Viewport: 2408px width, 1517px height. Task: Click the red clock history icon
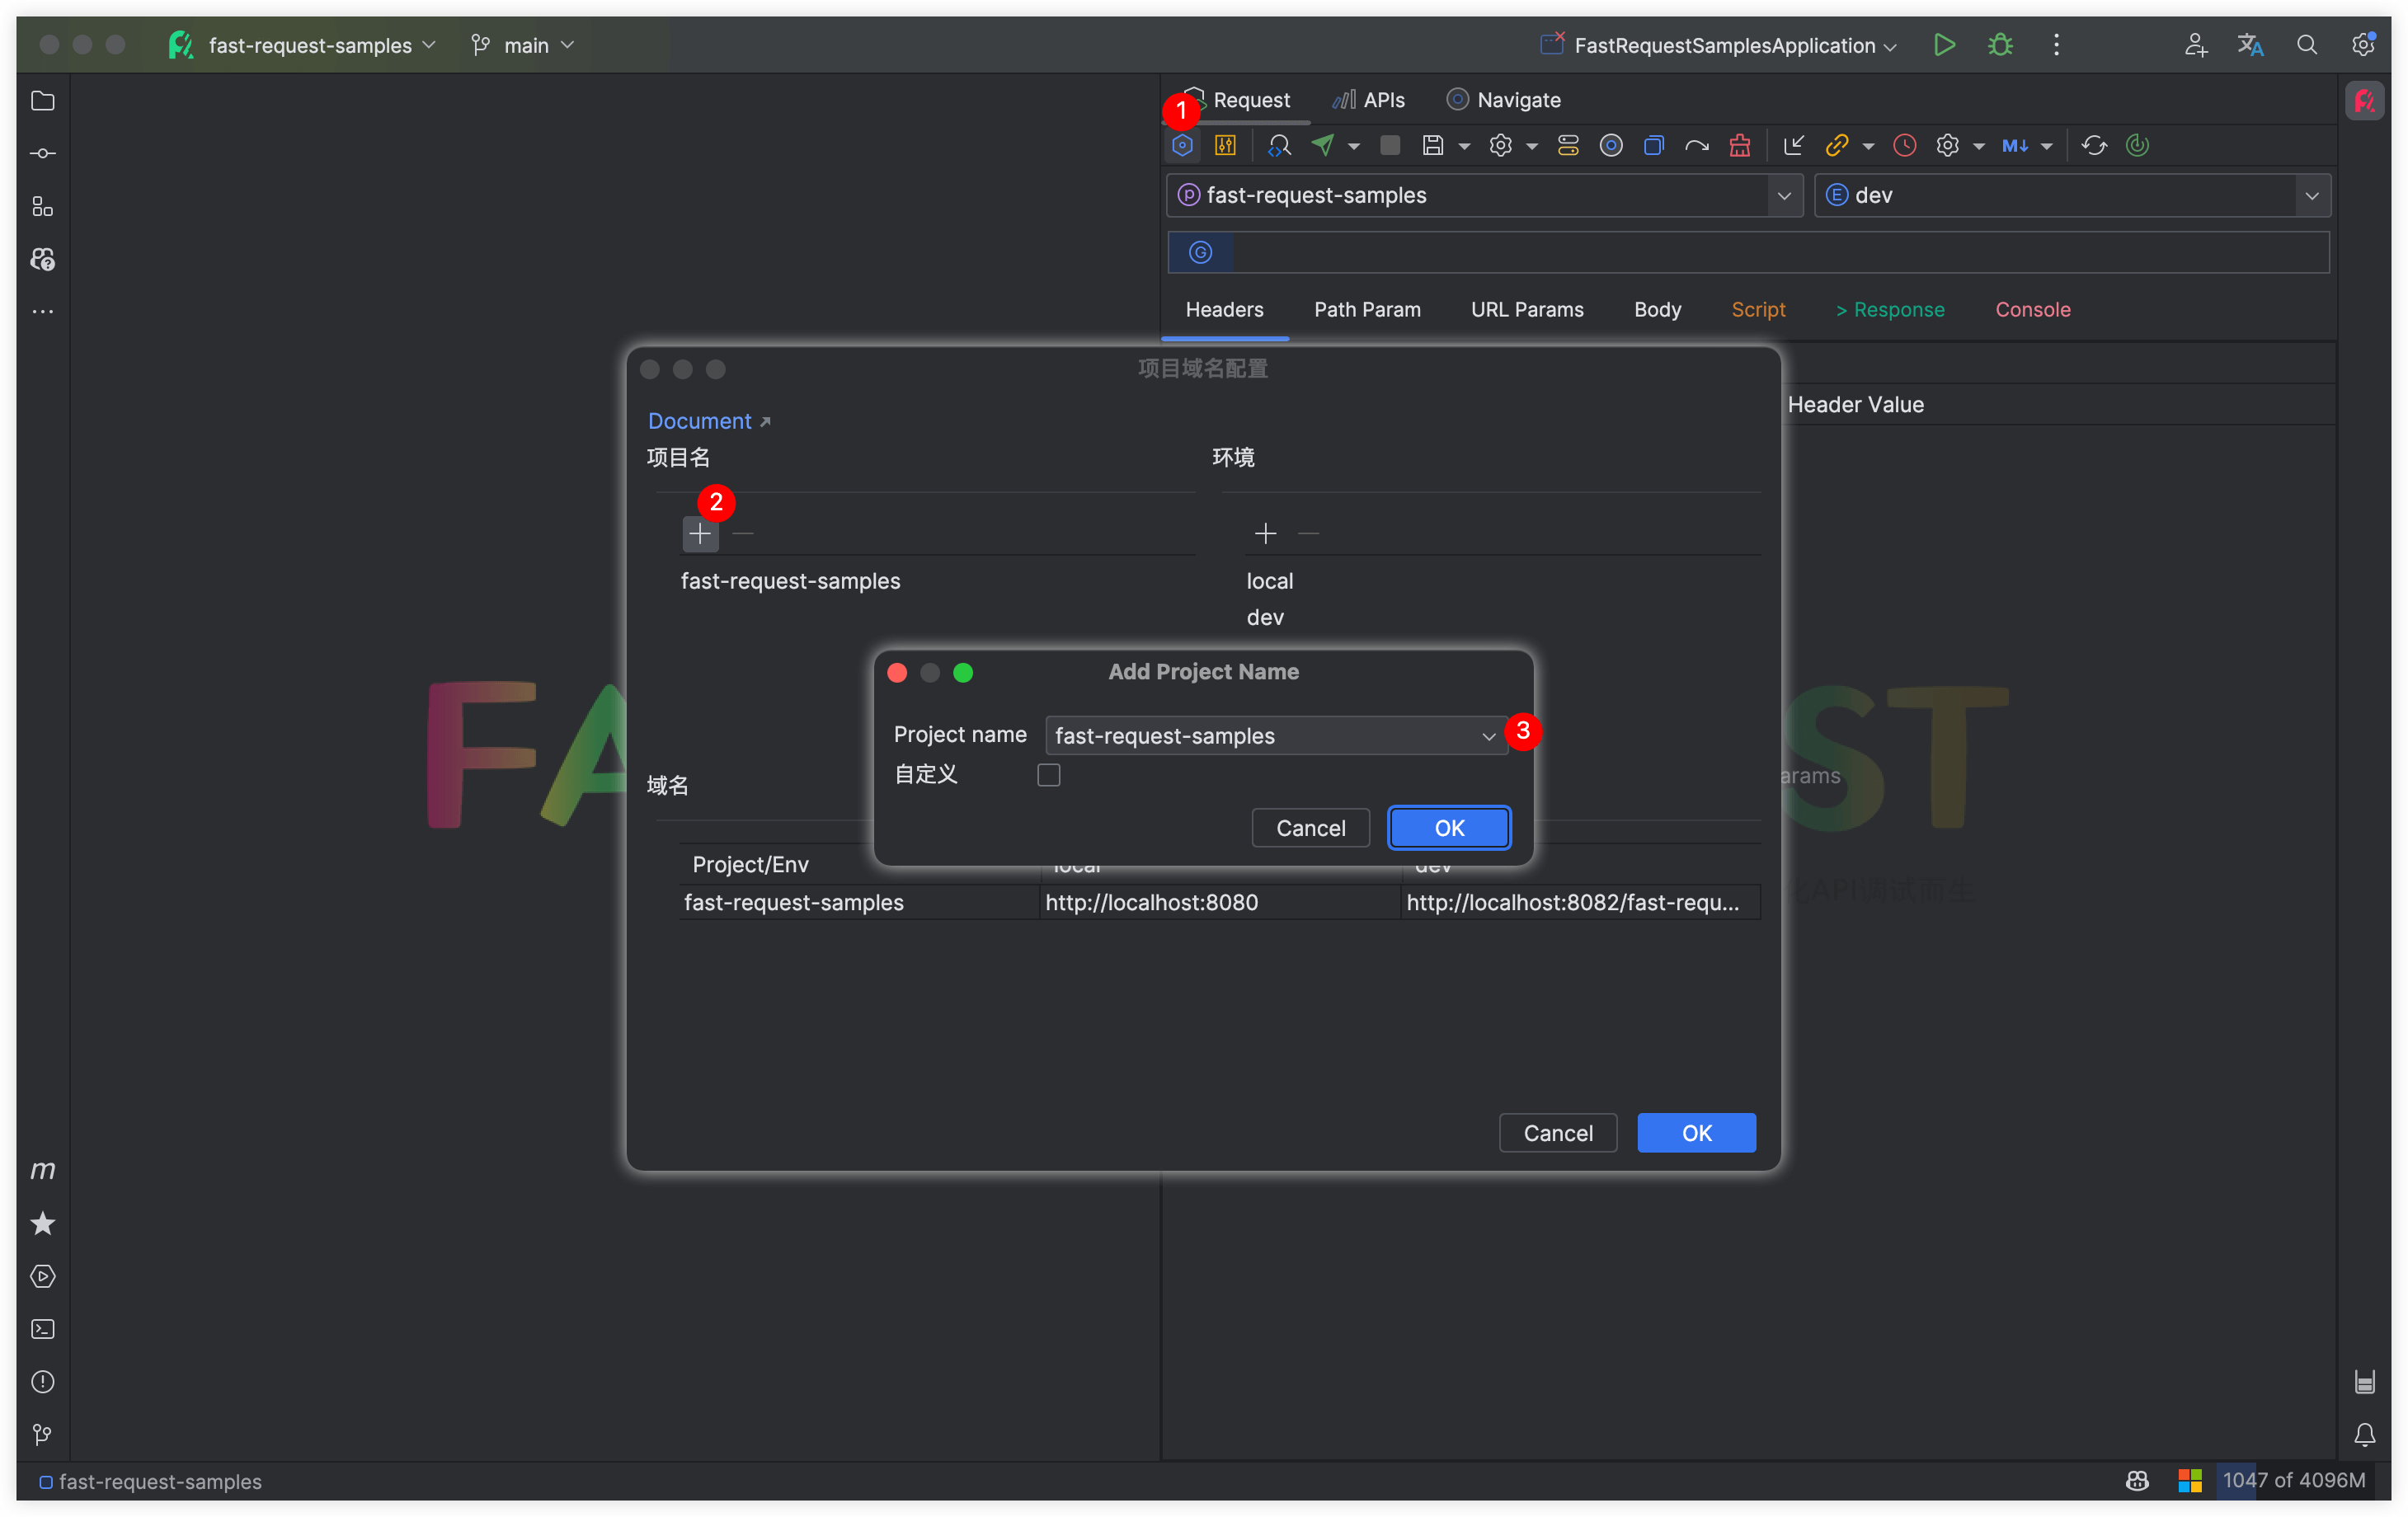coord(1904,146)
